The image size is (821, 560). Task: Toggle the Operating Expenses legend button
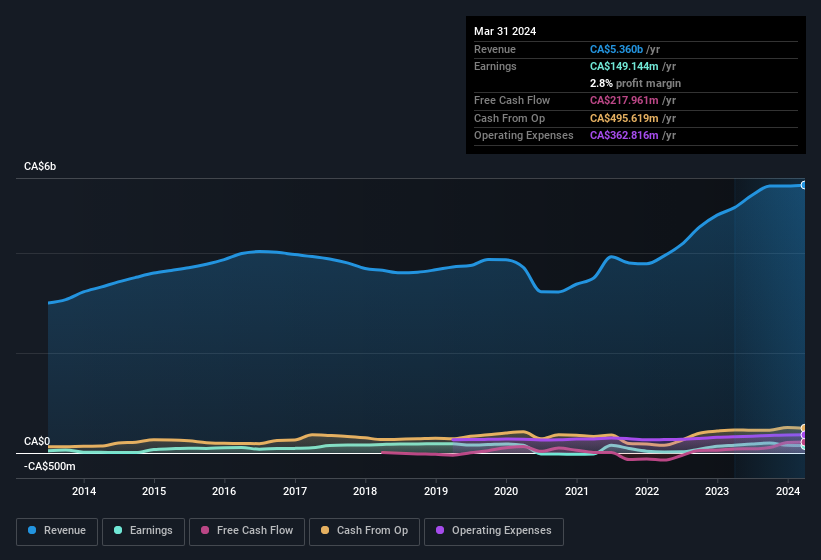[494, 531]
